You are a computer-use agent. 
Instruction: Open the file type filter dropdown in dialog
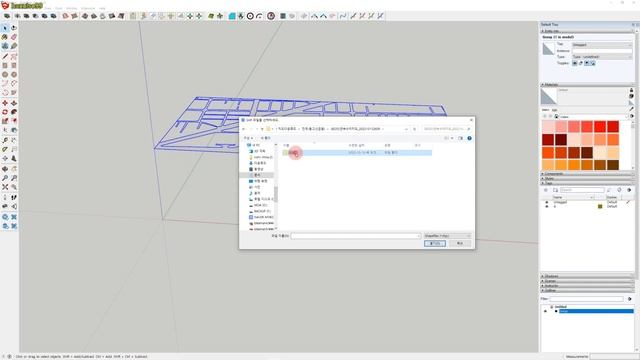pos(447,236)
